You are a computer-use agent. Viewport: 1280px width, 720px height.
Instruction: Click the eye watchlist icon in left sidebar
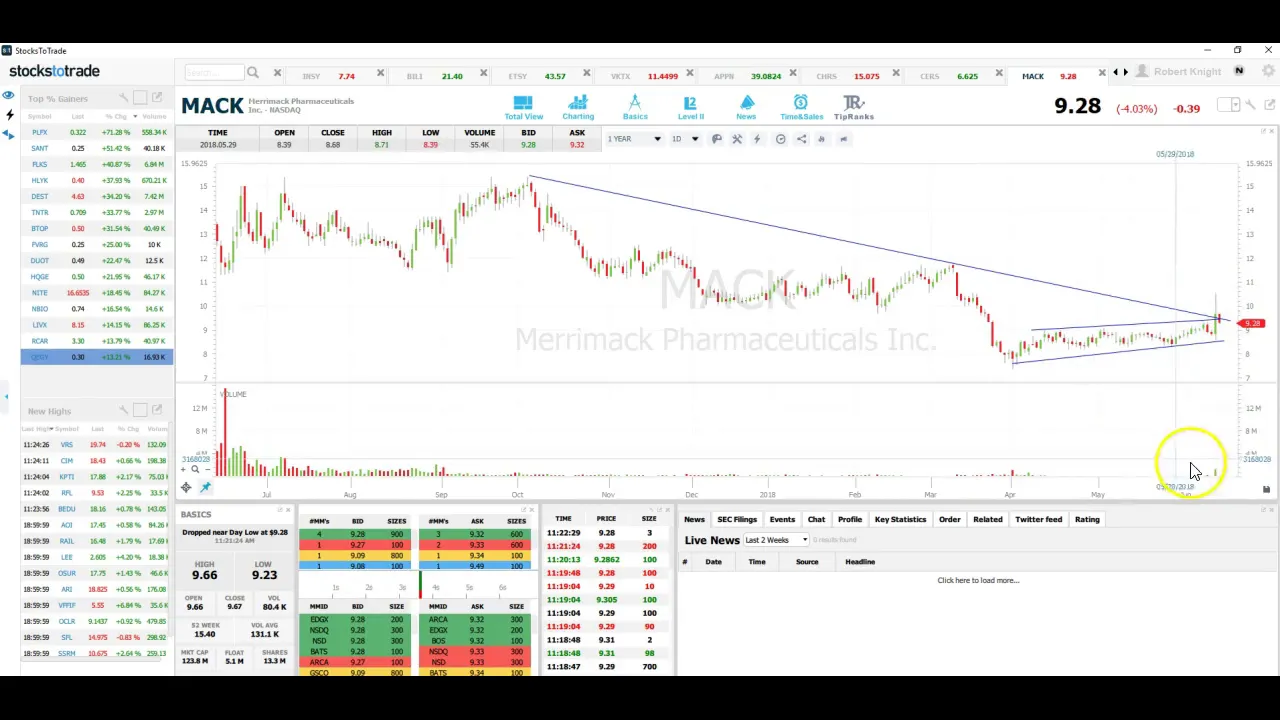8,95
